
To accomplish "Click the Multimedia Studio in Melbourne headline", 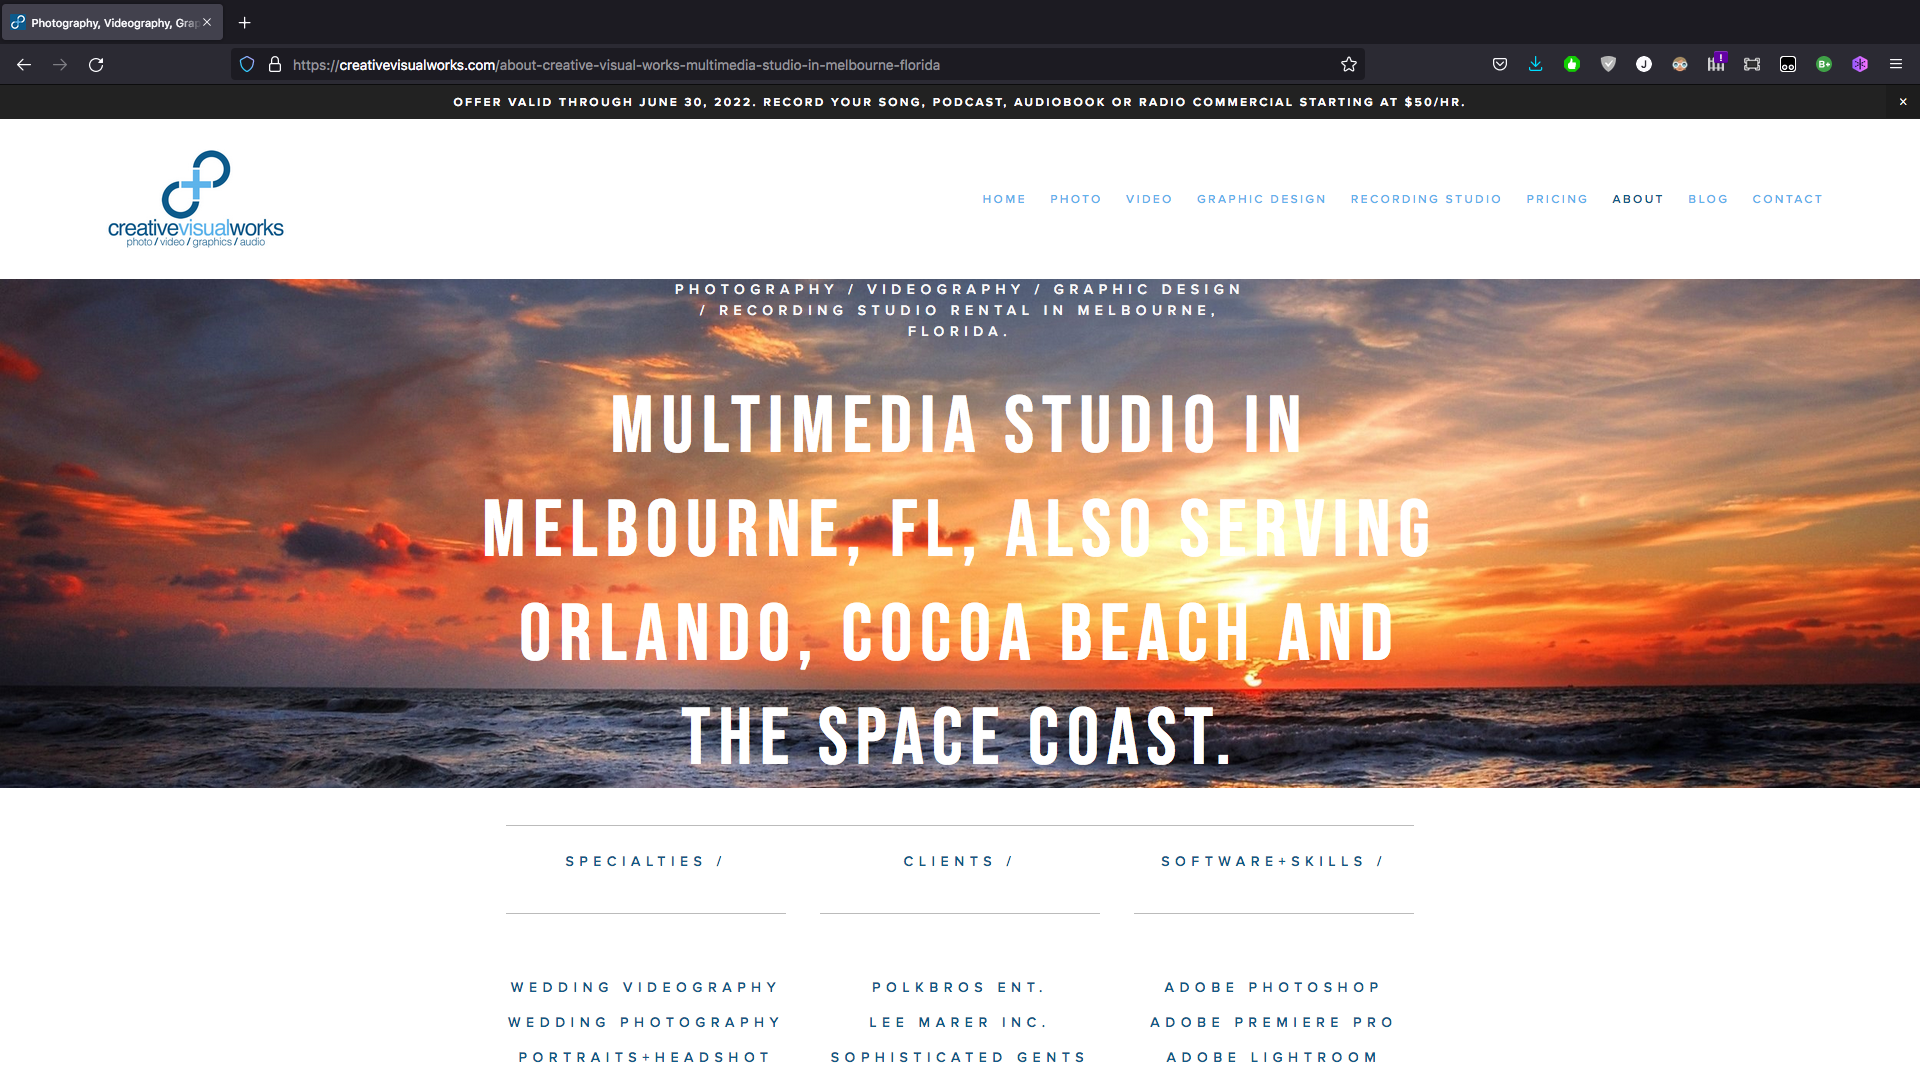I will 959,580.
